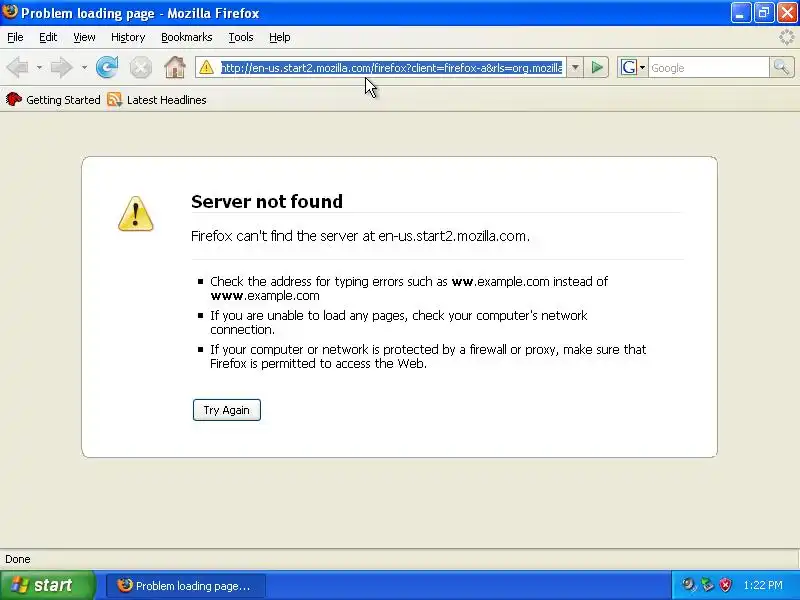Click the Google search input box

[x=709, y=67]
